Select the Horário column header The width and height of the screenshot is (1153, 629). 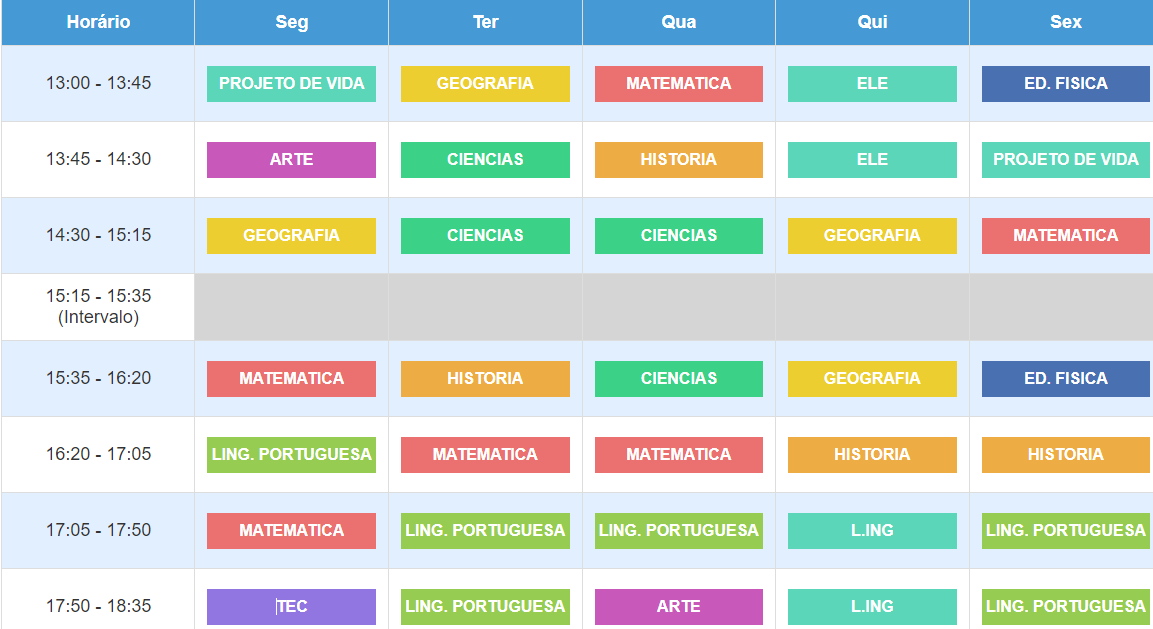98,22
